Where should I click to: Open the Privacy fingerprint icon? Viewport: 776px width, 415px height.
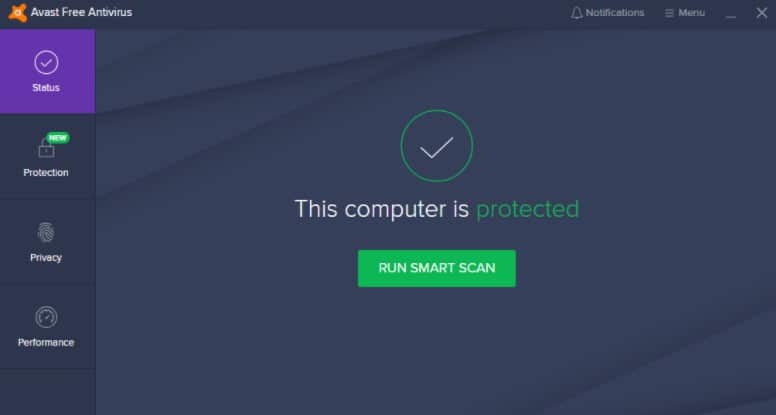tap(46, 232)
